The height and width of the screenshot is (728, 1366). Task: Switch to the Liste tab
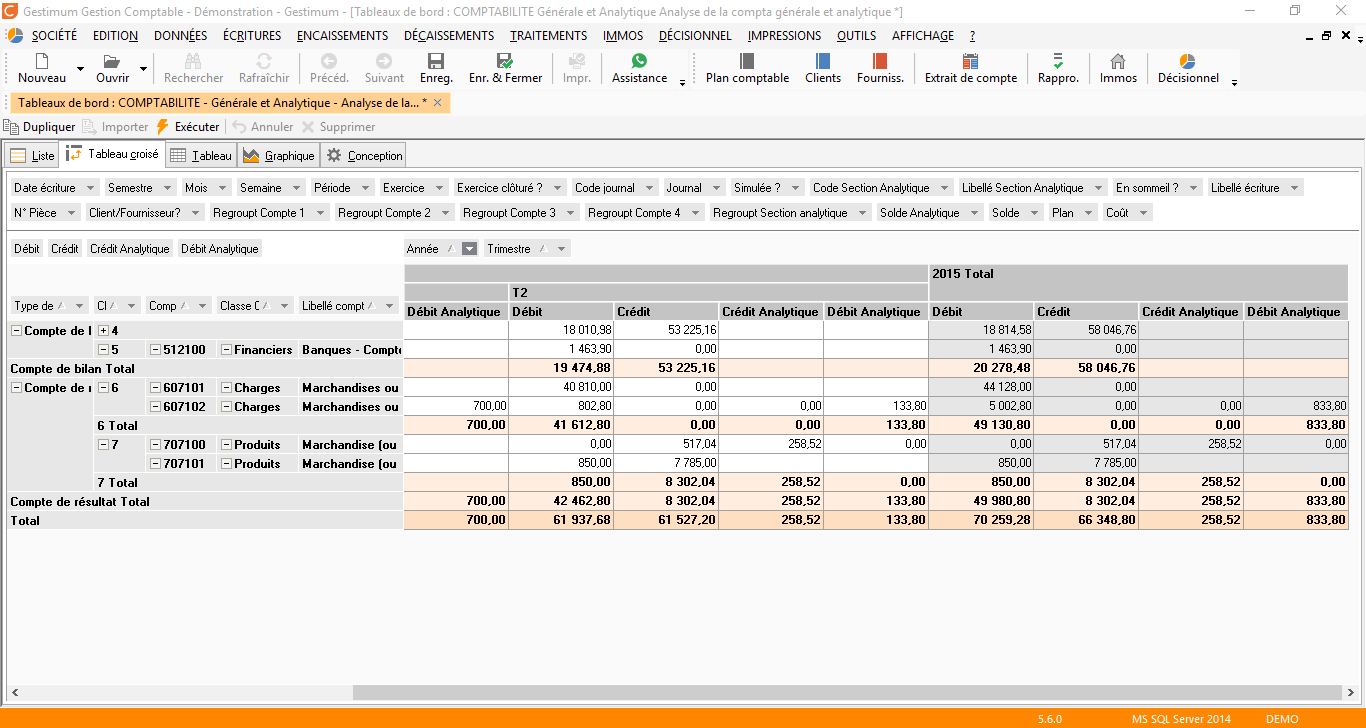pos(32,156)
